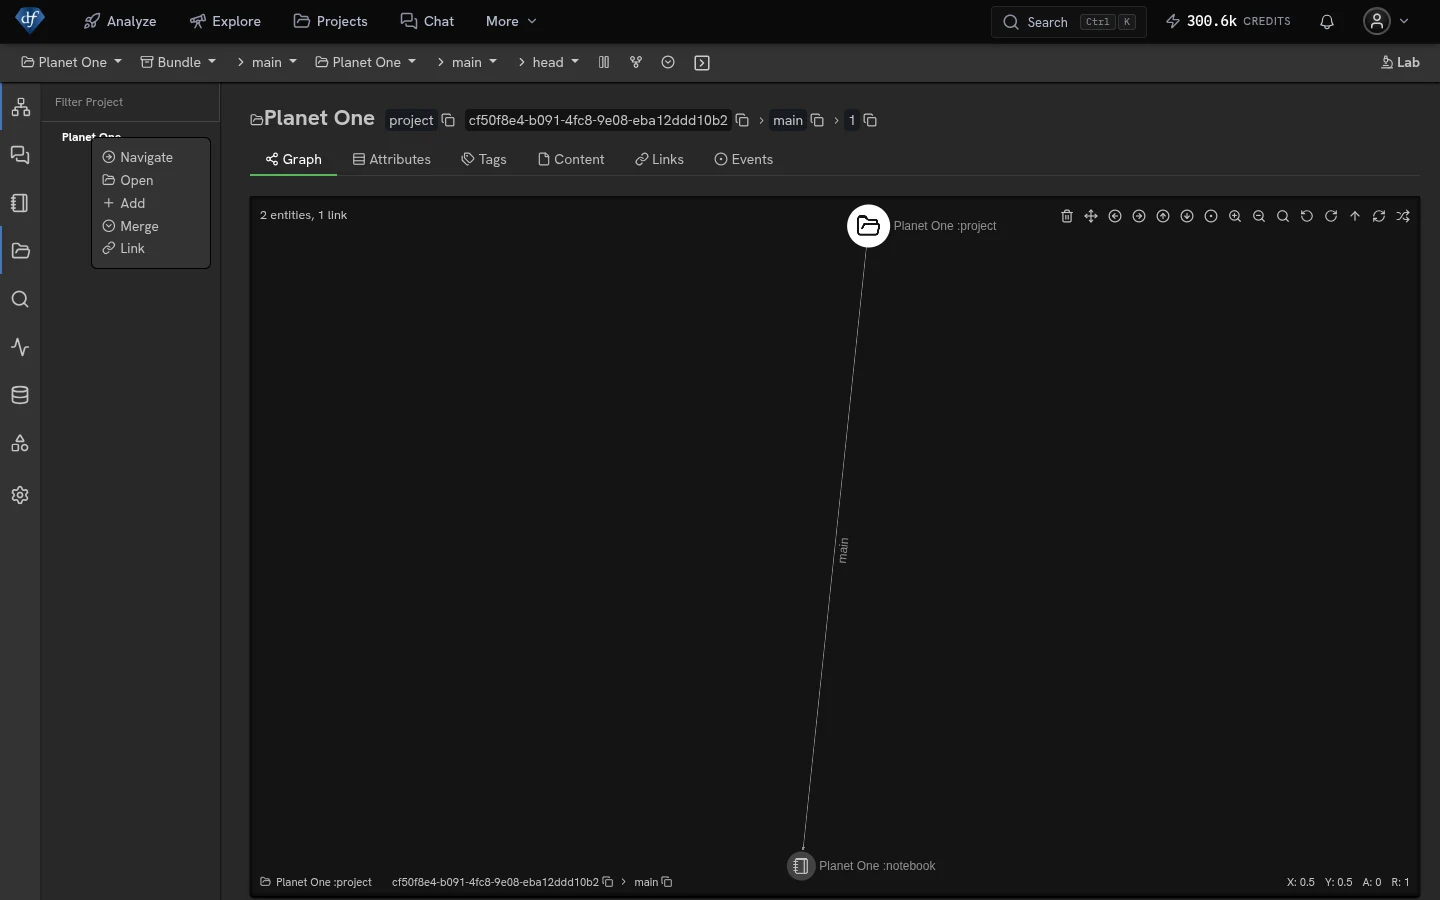The image size is (1440, 900).
Task: Rotate graph clockwise
Action: tap(1331, 216)
